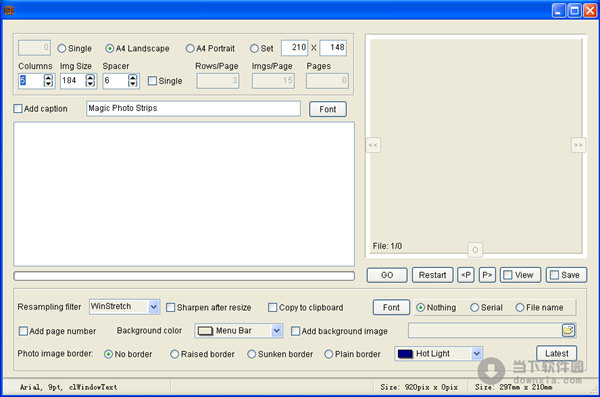Click the Hot Light dark blue swatch
This screenshot has height=397, width=600.
coord(405,354)
